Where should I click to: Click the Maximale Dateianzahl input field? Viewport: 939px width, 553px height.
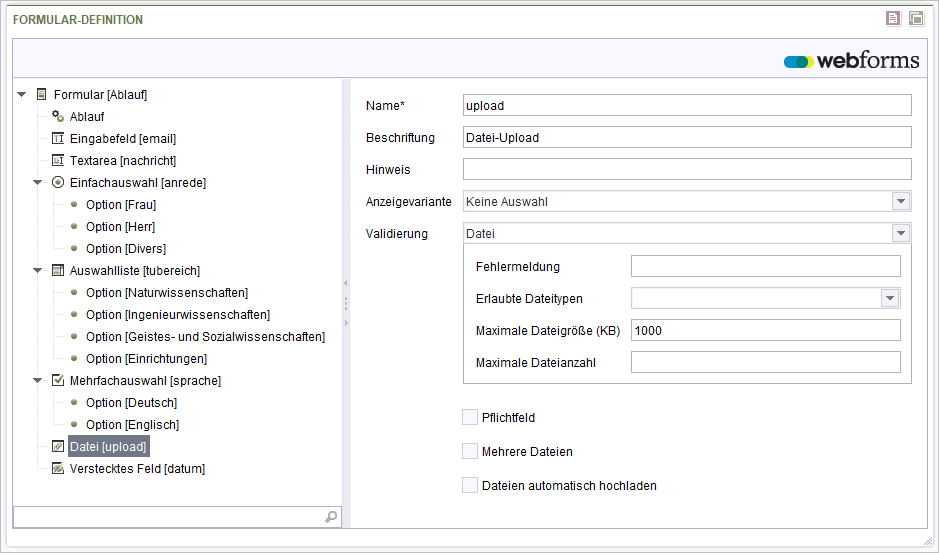click(x=765, y=362)
